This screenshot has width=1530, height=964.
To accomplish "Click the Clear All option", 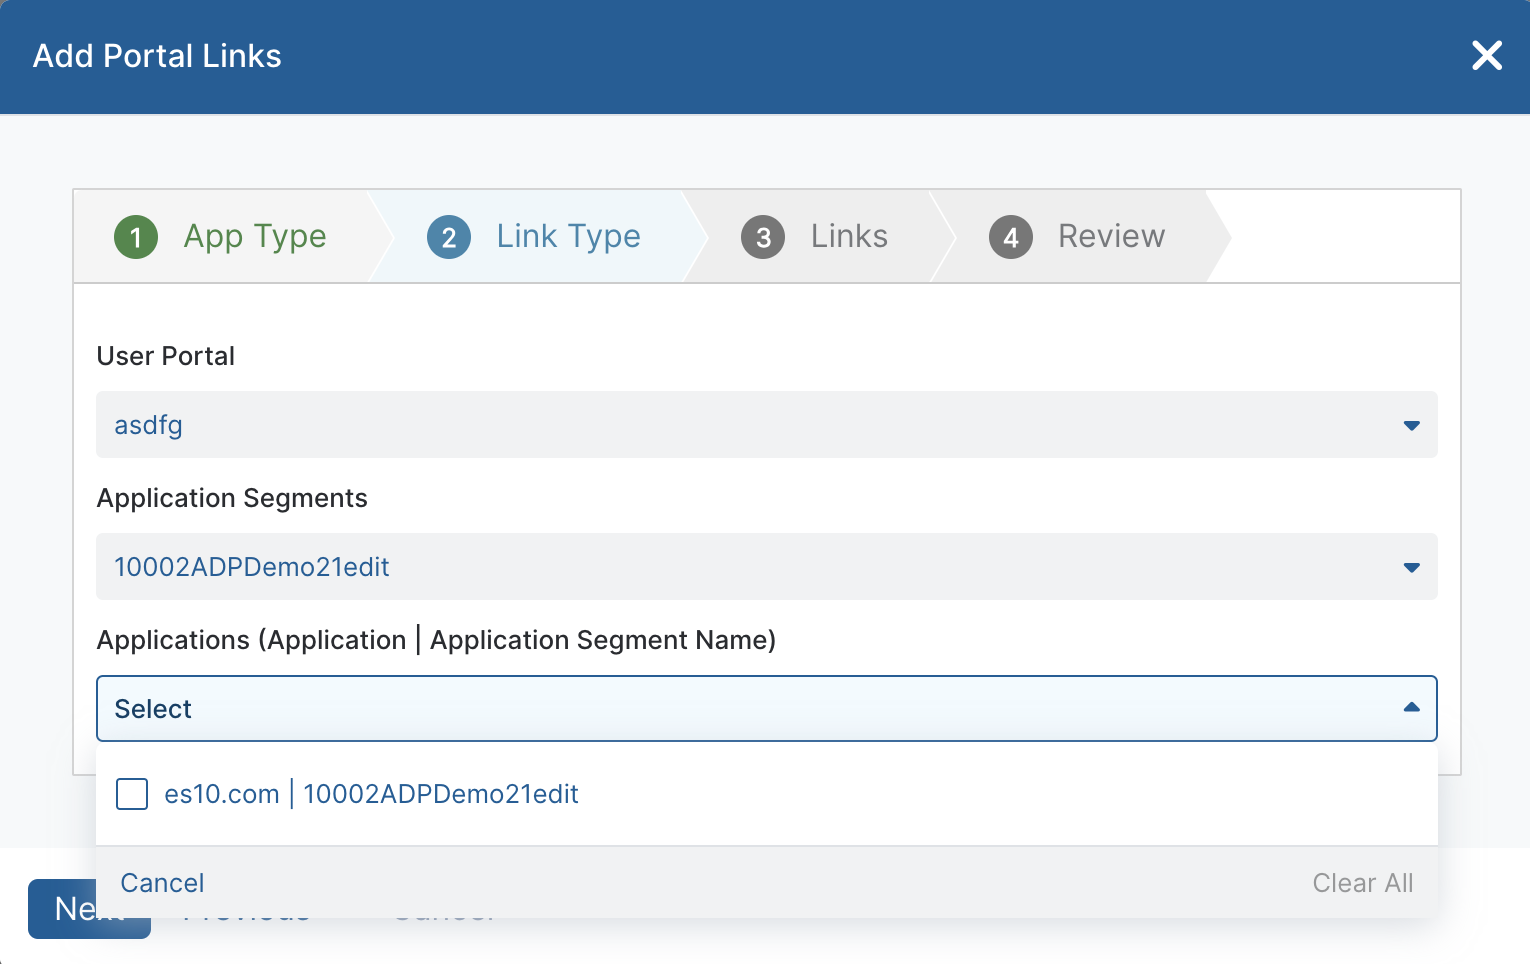I will point(1362,883).
